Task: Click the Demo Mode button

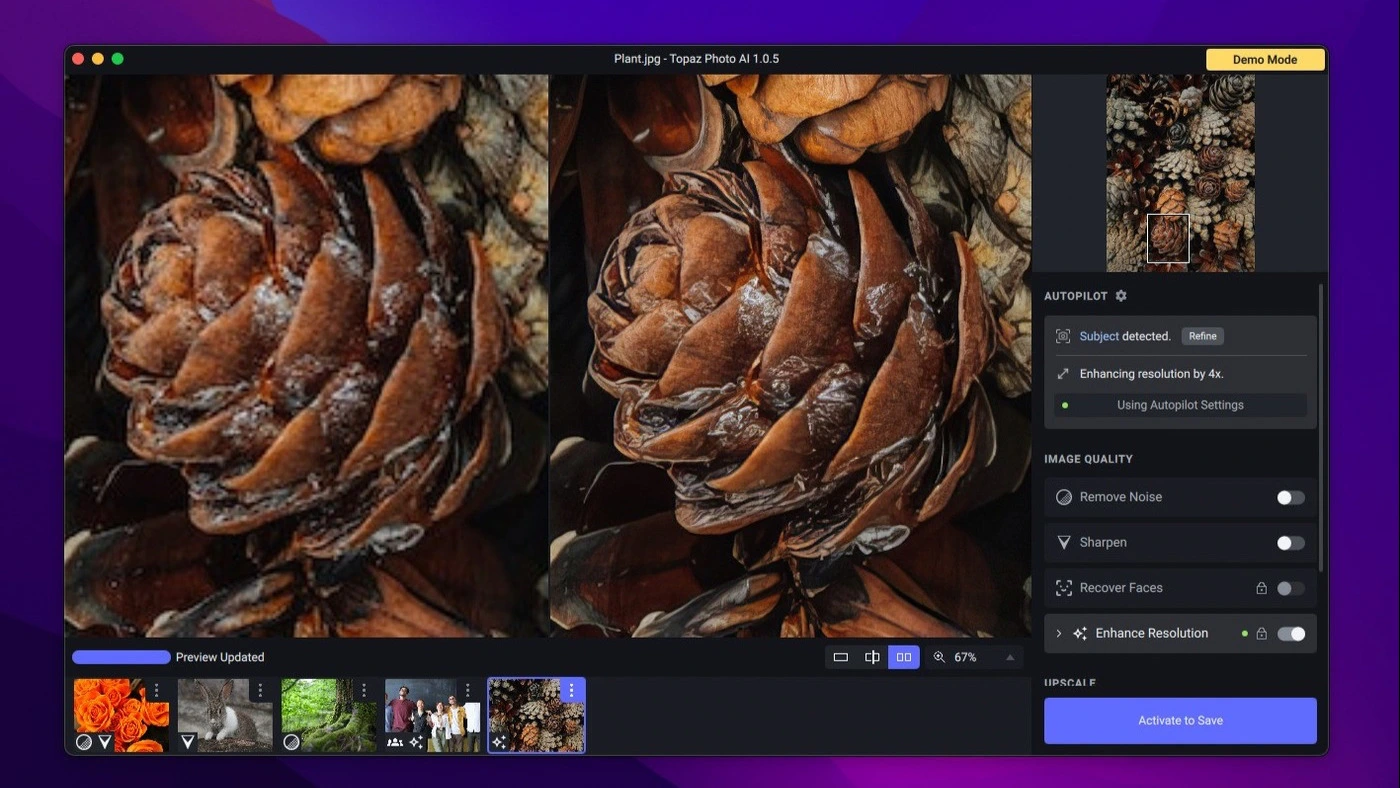Action: 1265,59
